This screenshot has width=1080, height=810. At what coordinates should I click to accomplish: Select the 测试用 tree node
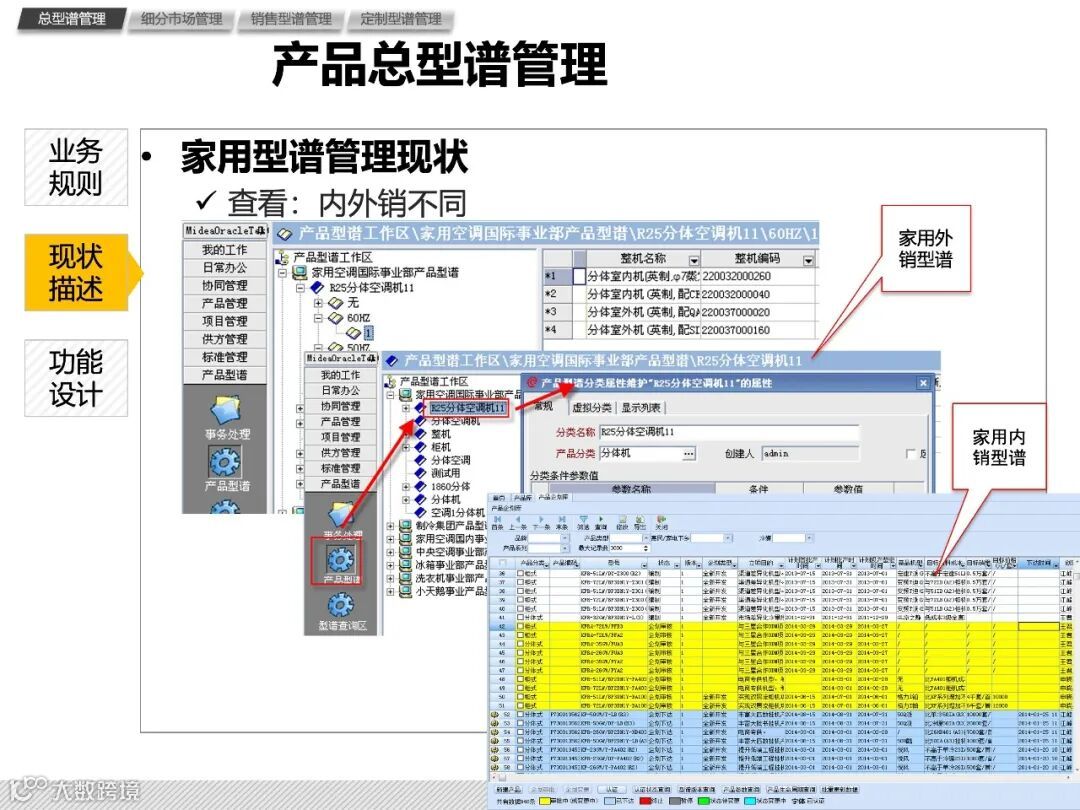[x=446, y=473]
